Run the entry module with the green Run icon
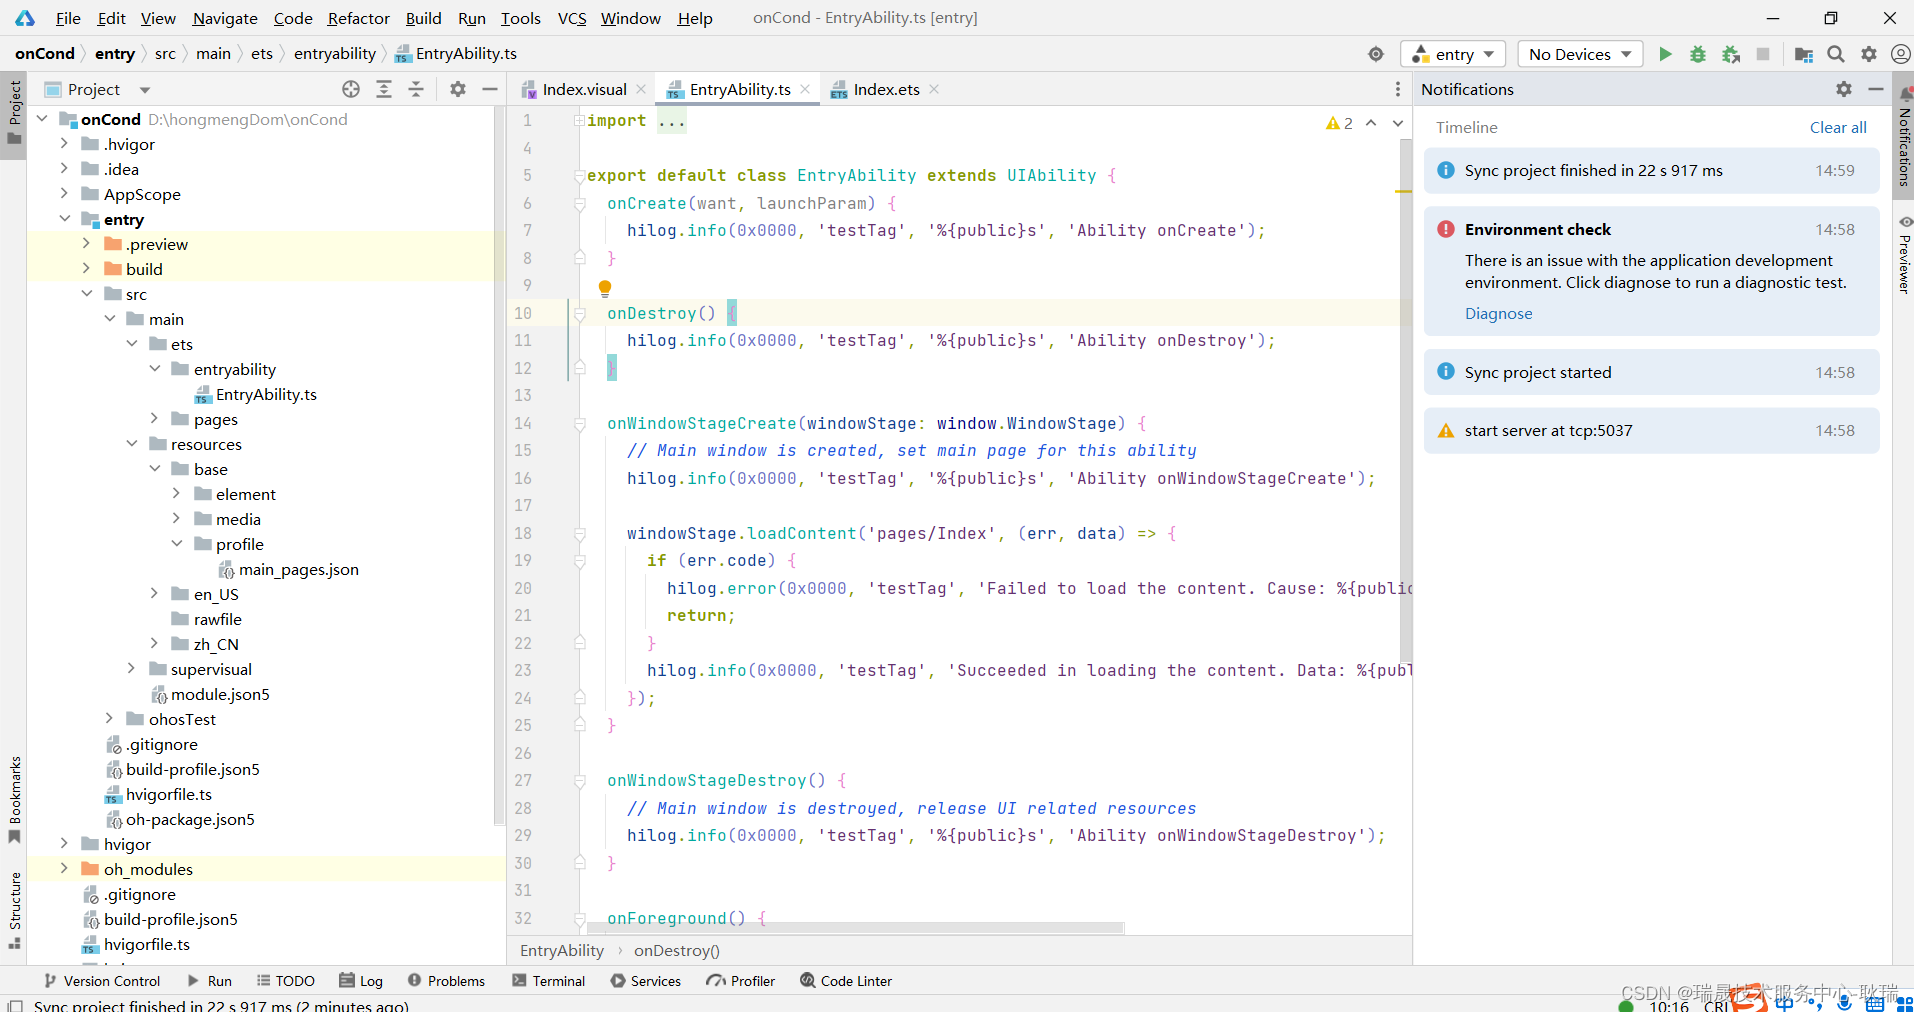Image resolution: width=1914 pixels, height=1012 pixels. [1664, 54]
